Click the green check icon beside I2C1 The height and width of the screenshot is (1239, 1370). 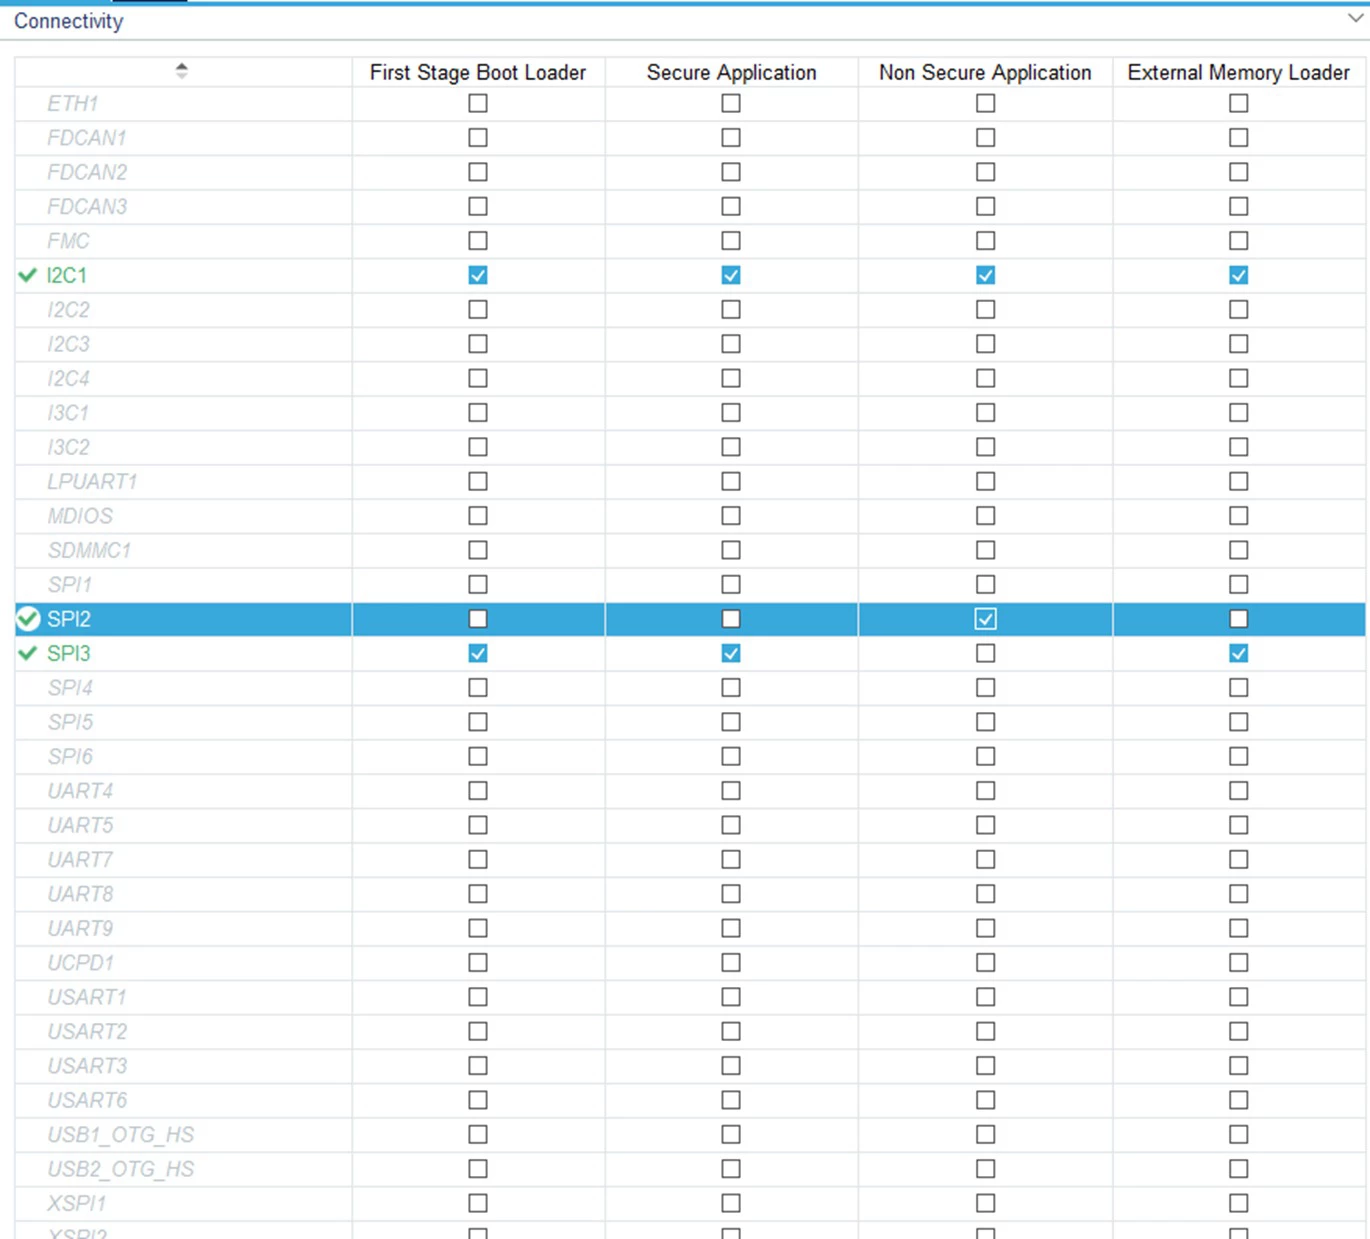tap(28, 275)
